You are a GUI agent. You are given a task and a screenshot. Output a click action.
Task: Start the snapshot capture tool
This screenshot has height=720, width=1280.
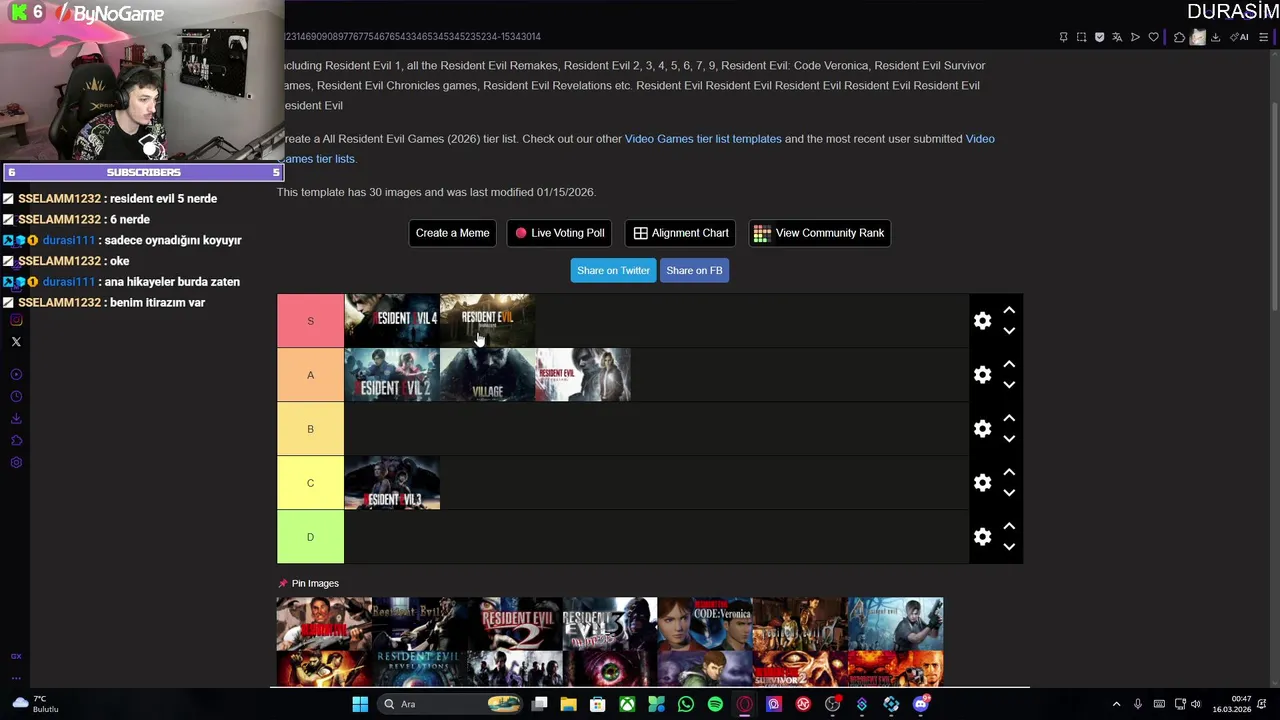1081,37
